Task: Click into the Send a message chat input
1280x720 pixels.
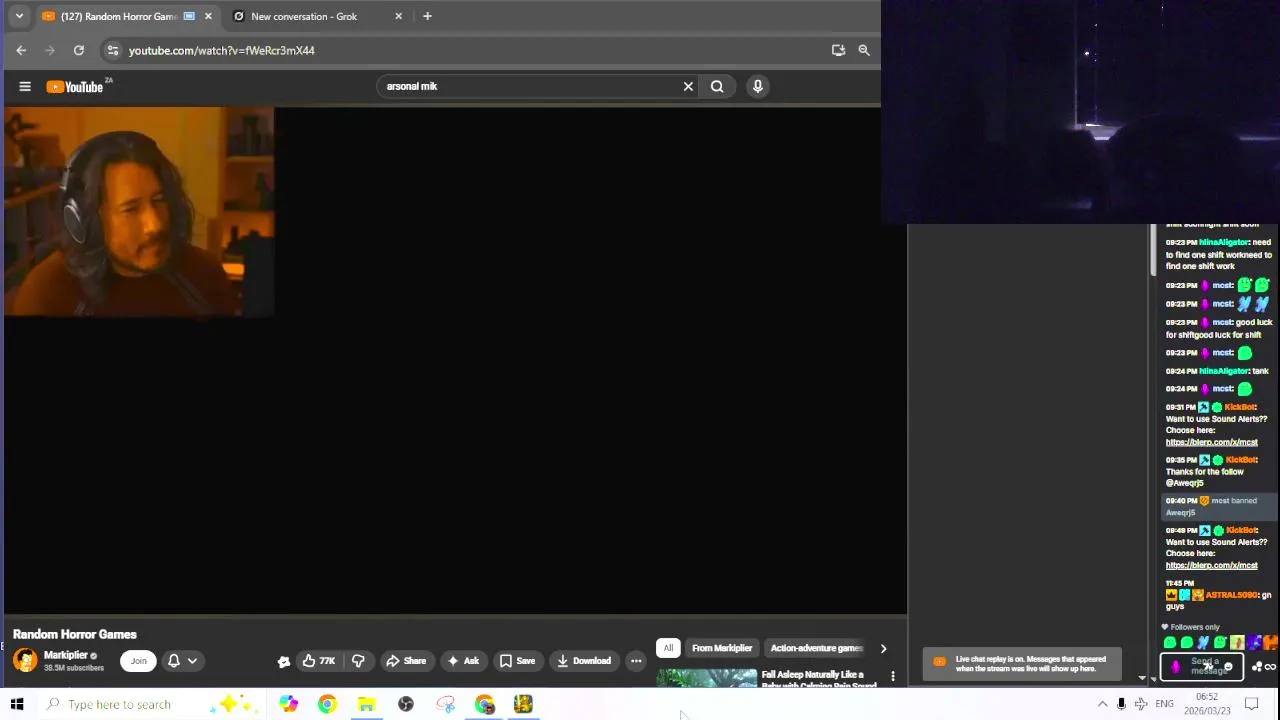Action: (x=1202, y=666)
